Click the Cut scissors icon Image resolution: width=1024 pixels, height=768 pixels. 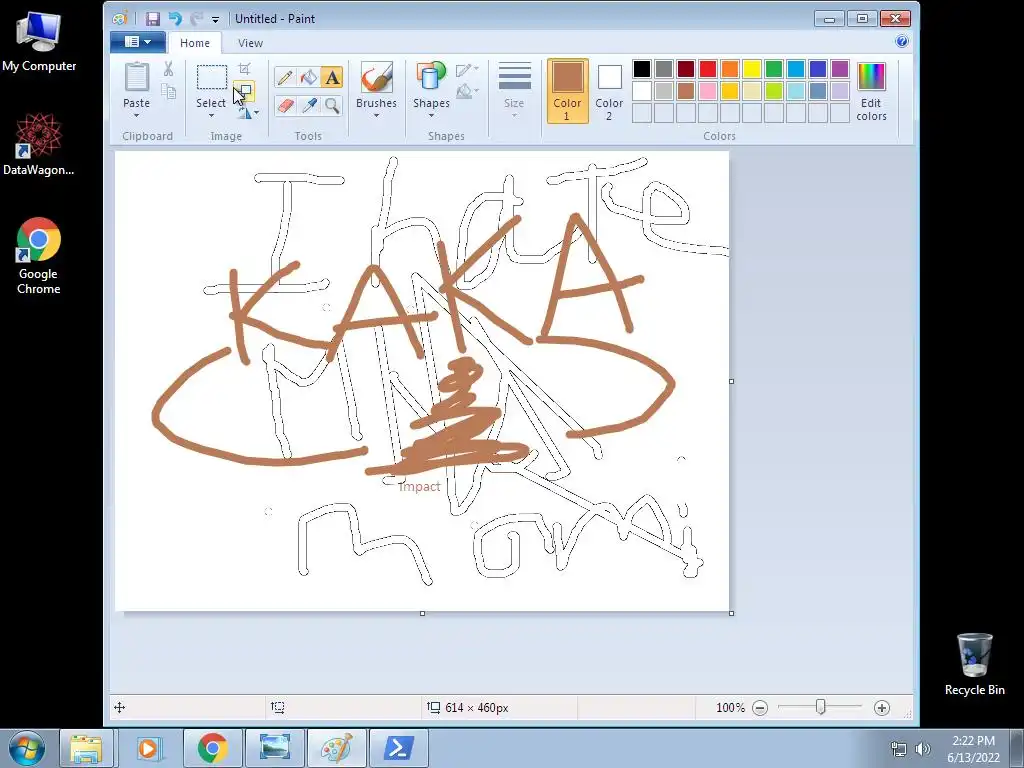(x=168, y=69)
